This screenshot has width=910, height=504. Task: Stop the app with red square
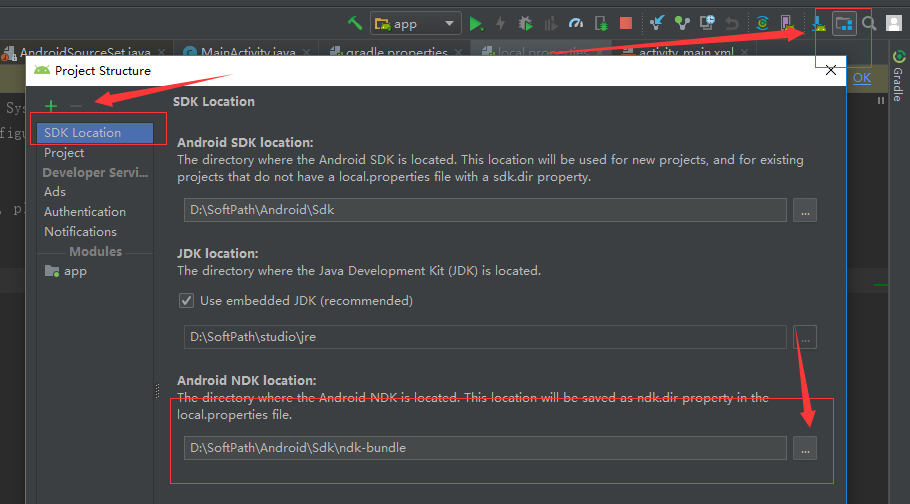coord(626,23)
